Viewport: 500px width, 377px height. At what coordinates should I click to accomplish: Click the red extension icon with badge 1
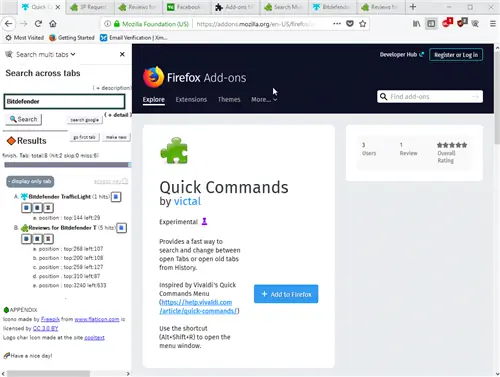[447, 23]
